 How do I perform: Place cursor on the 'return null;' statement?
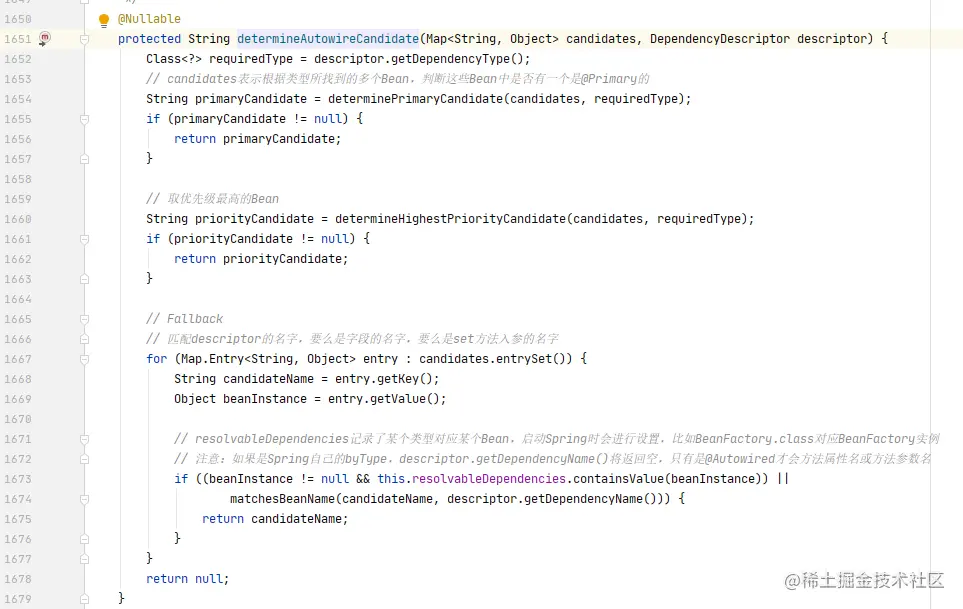tap(187, 579)
